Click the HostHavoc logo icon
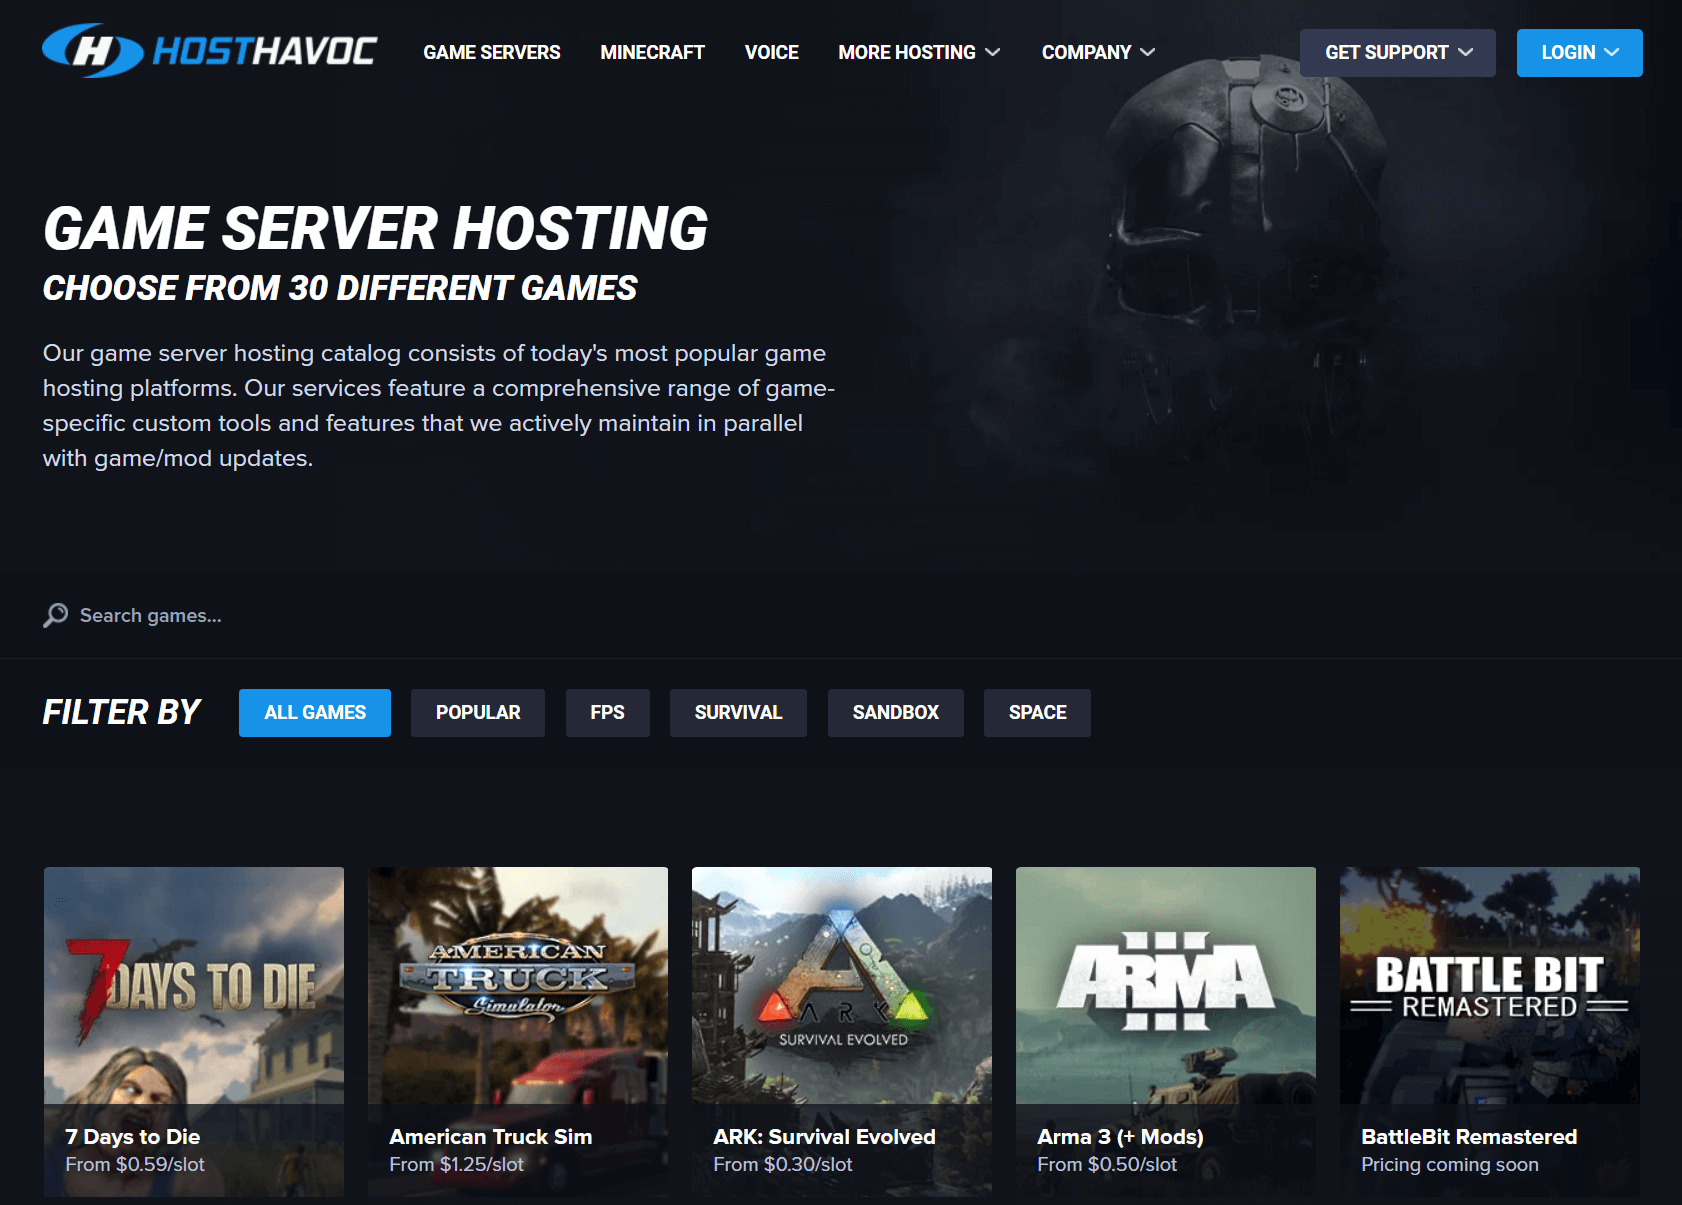The image size is (1682, 1205). pos(92,51)
